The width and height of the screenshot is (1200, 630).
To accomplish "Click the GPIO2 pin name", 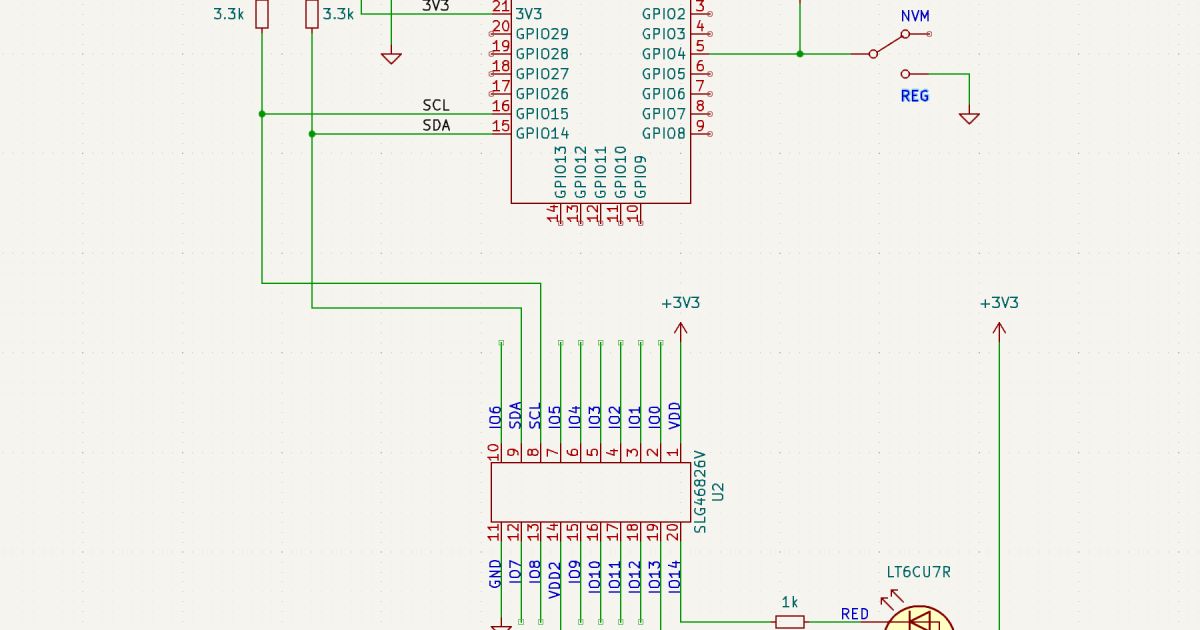I will coord(664,14).
